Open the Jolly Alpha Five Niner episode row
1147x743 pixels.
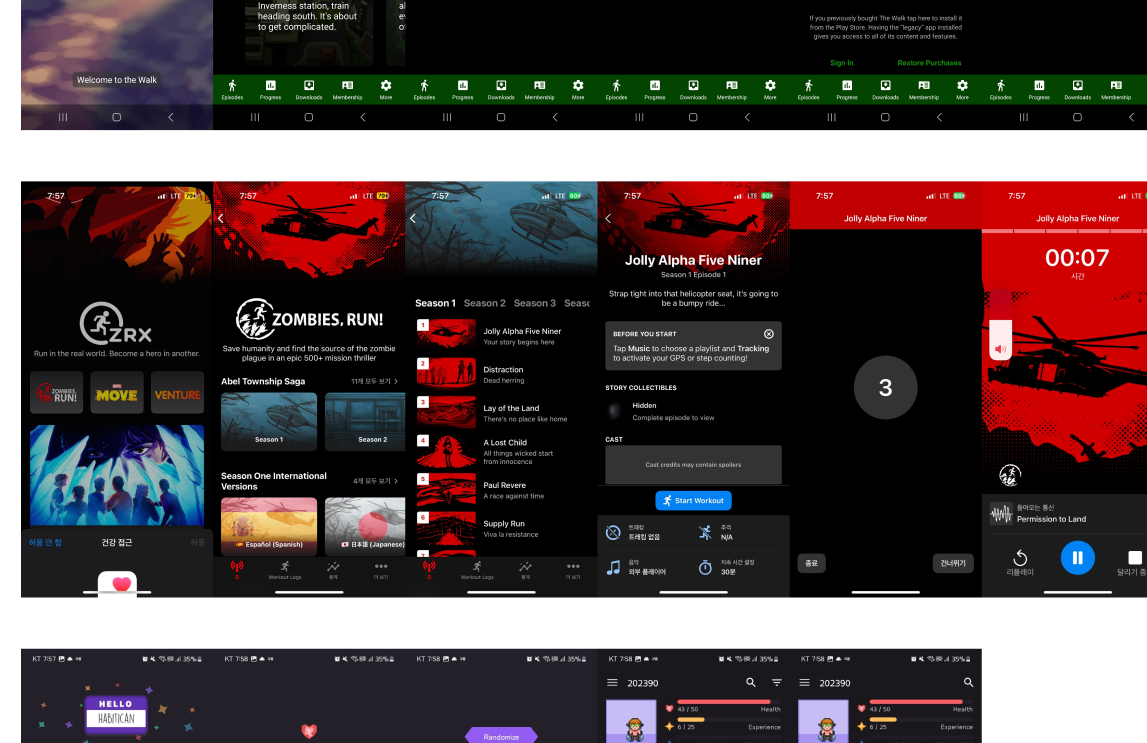[502, 336]
